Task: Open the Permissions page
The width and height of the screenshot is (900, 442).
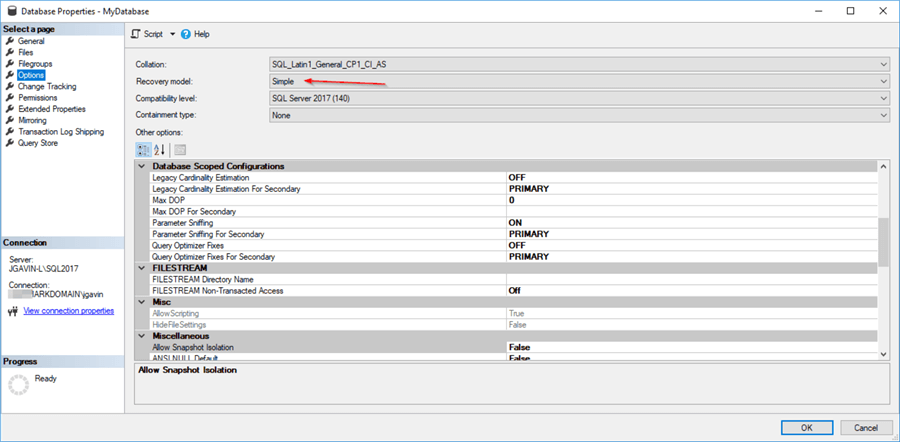Action: pyautogui.click(x=38, y=98)
